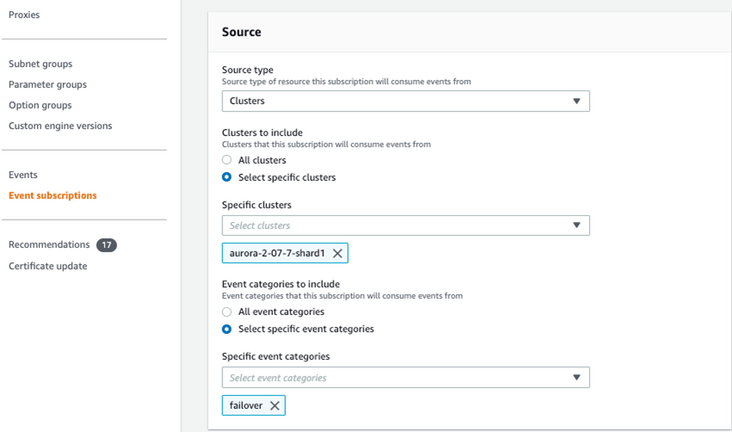Remove the failover event category tag
Image resolution: width=732 pixels, height=432 pixels.
[274, 405]
